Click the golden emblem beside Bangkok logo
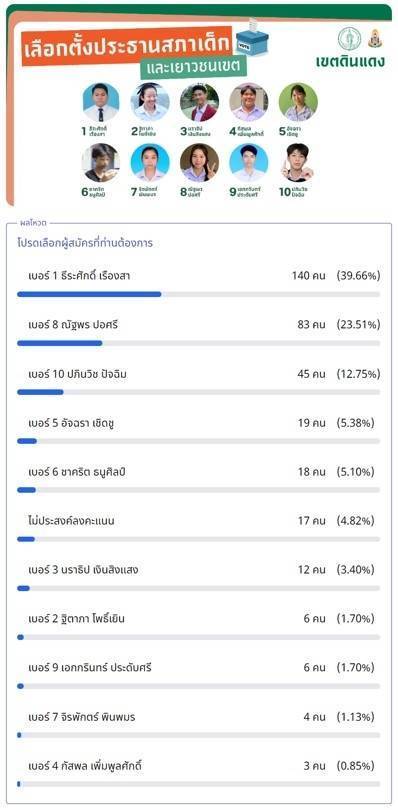This screenshot has width=398, height=810. [x=375, y=39]
